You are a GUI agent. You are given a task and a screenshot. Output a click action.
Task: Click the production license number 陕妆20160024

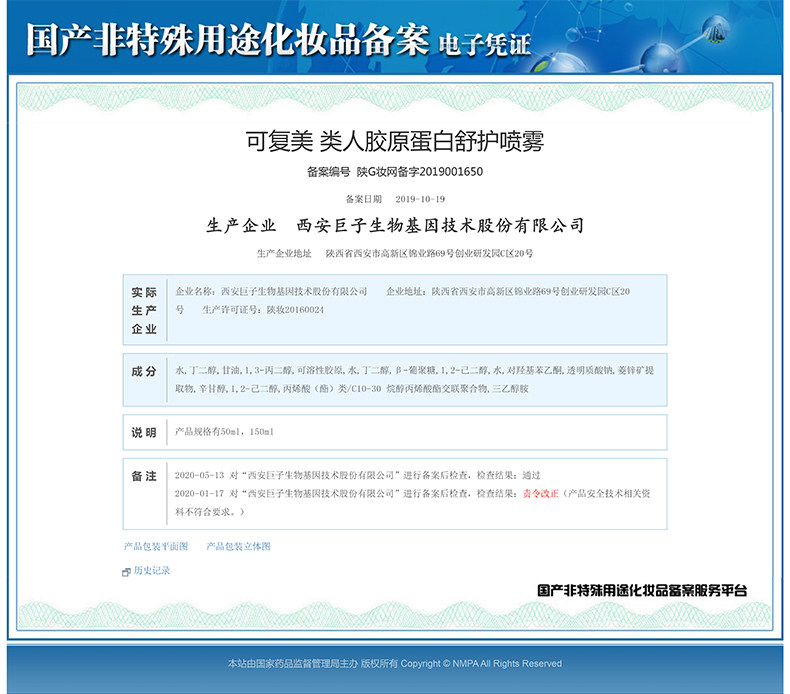pyautogui.click(x=295, y=310)
